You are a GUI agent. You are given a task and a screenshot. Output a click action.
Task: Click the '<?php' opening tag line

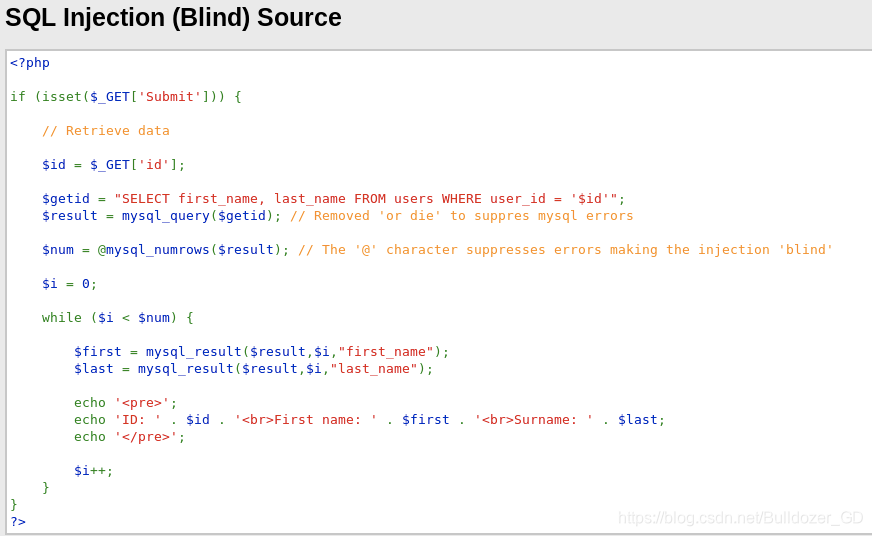pos(30,63)
